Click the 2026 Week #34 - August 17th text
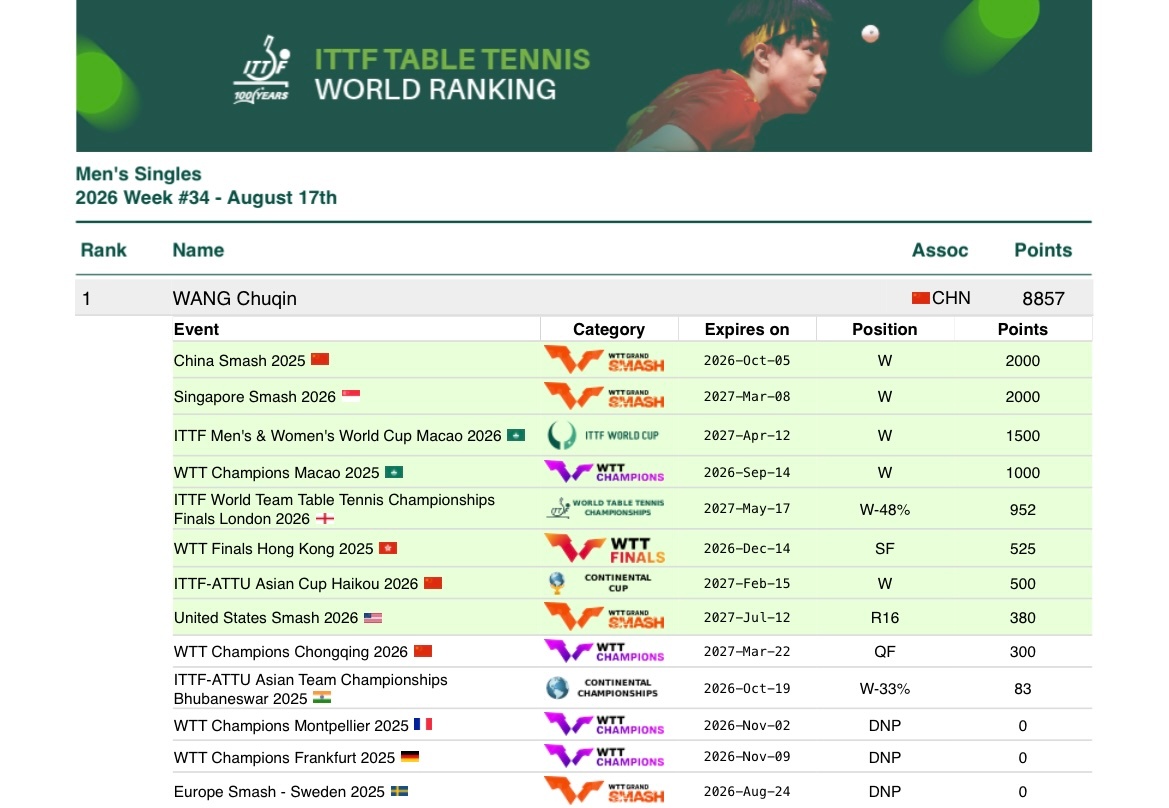This screenshot has height=808, width=1169. (x=206, y=198)
